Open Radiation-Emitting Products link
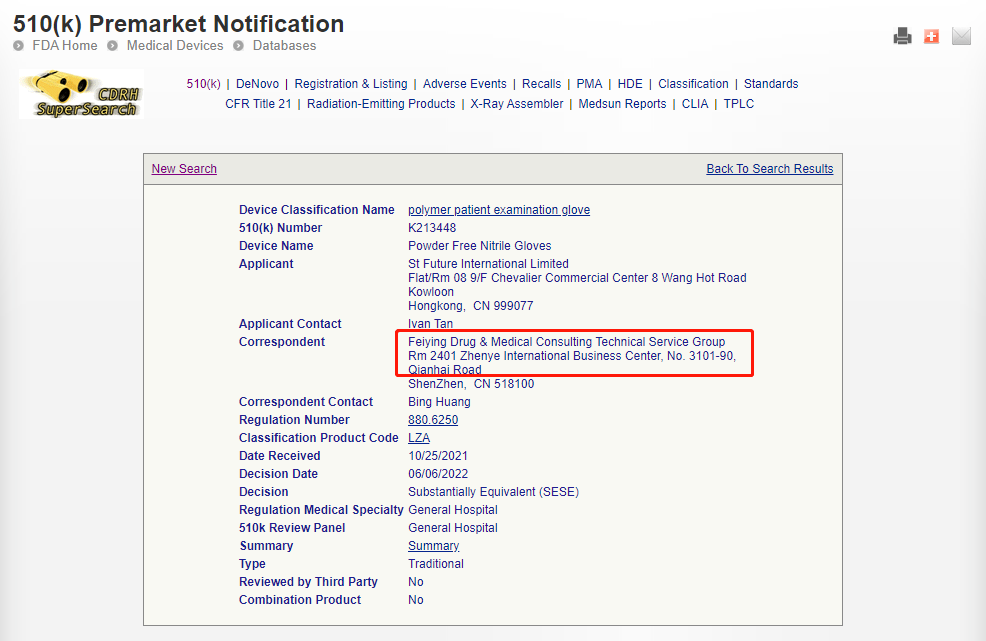This screenshot has width=986, height=641. coord(381,104)
